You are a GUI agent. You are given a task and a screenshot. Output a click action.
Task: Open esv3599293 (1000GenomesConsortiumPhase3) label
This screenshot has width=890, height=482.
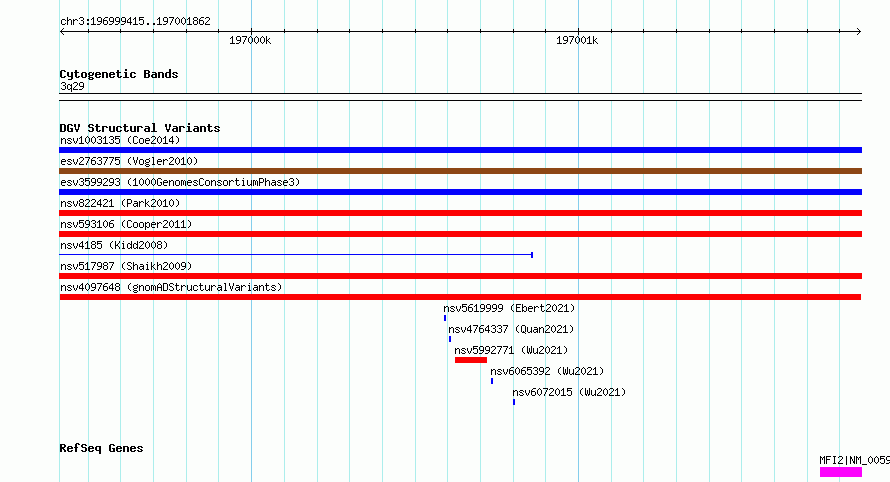(x=180, y=182)
